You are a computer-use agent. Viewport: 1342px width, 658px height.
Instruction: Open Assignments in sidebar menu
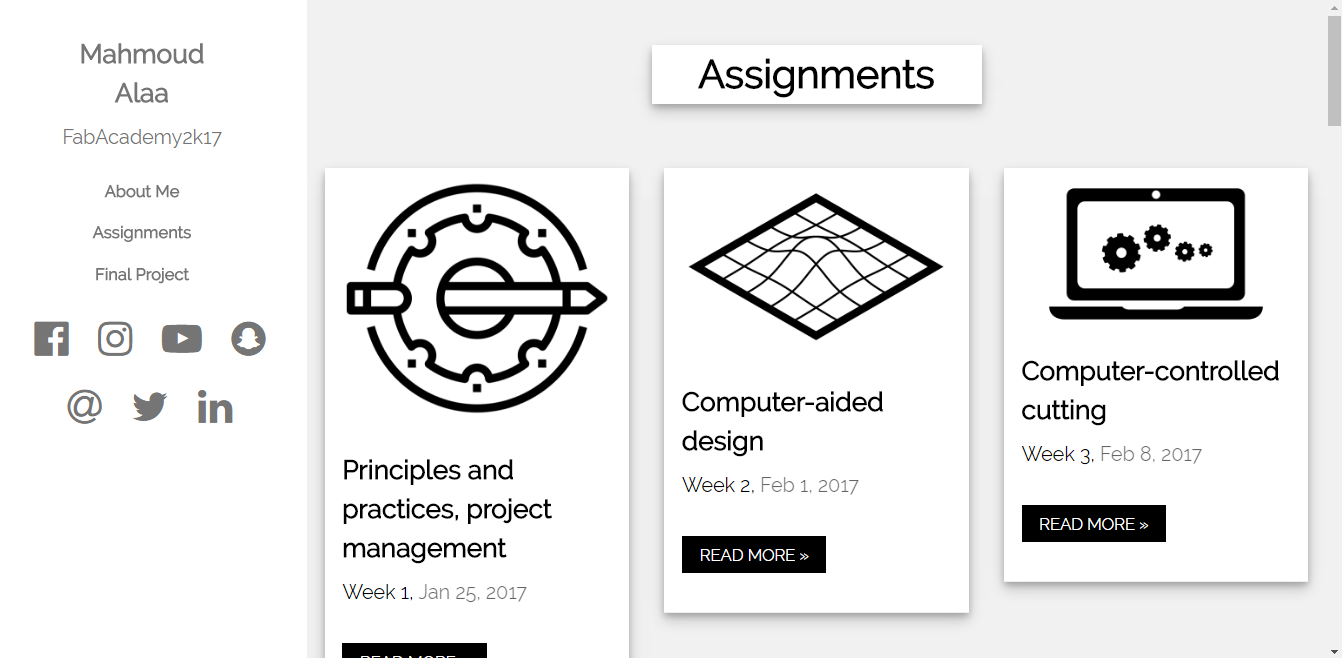142,232
